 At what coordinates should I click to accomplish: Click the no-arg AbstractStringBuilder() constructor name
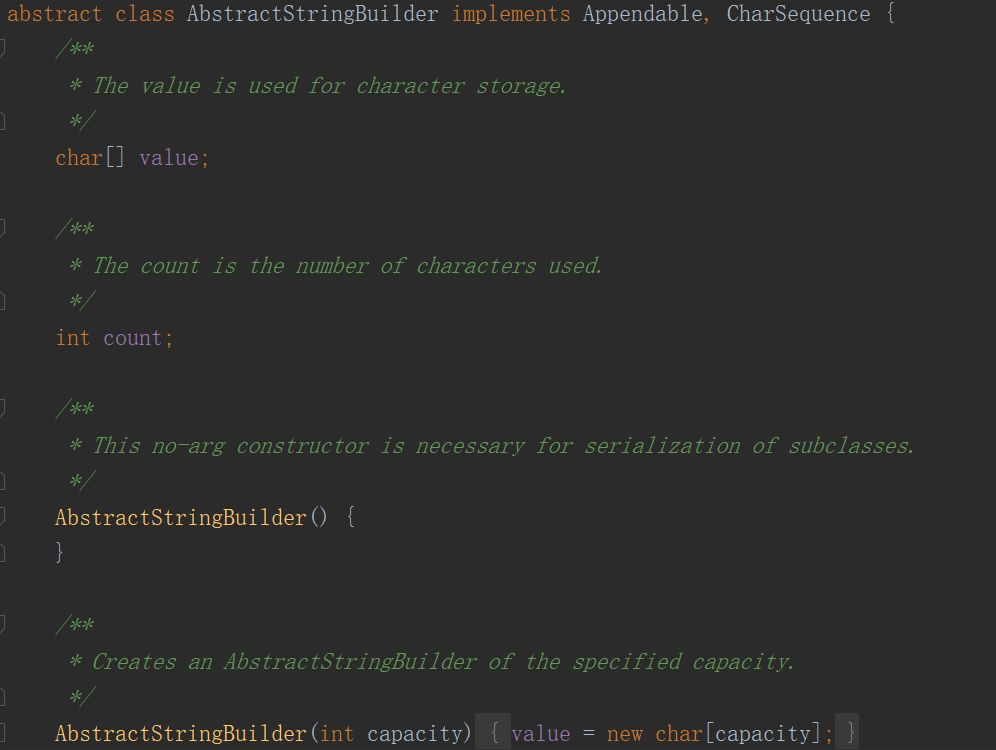click(181, 518)
